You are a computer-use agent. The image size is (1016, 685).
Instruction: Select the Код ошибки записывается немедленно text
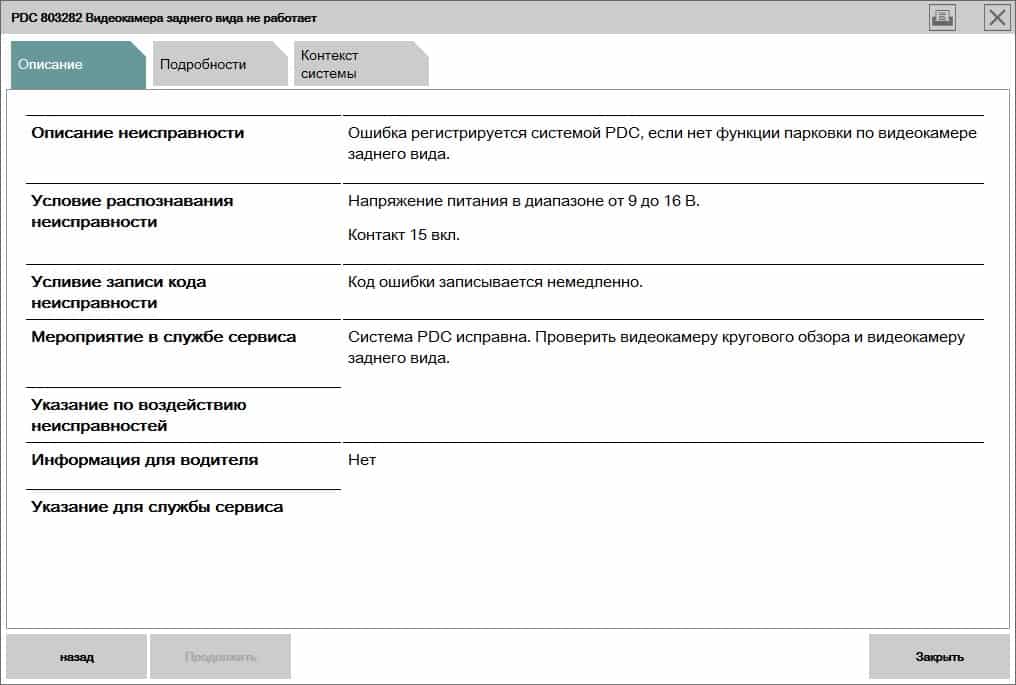[495, 282]
